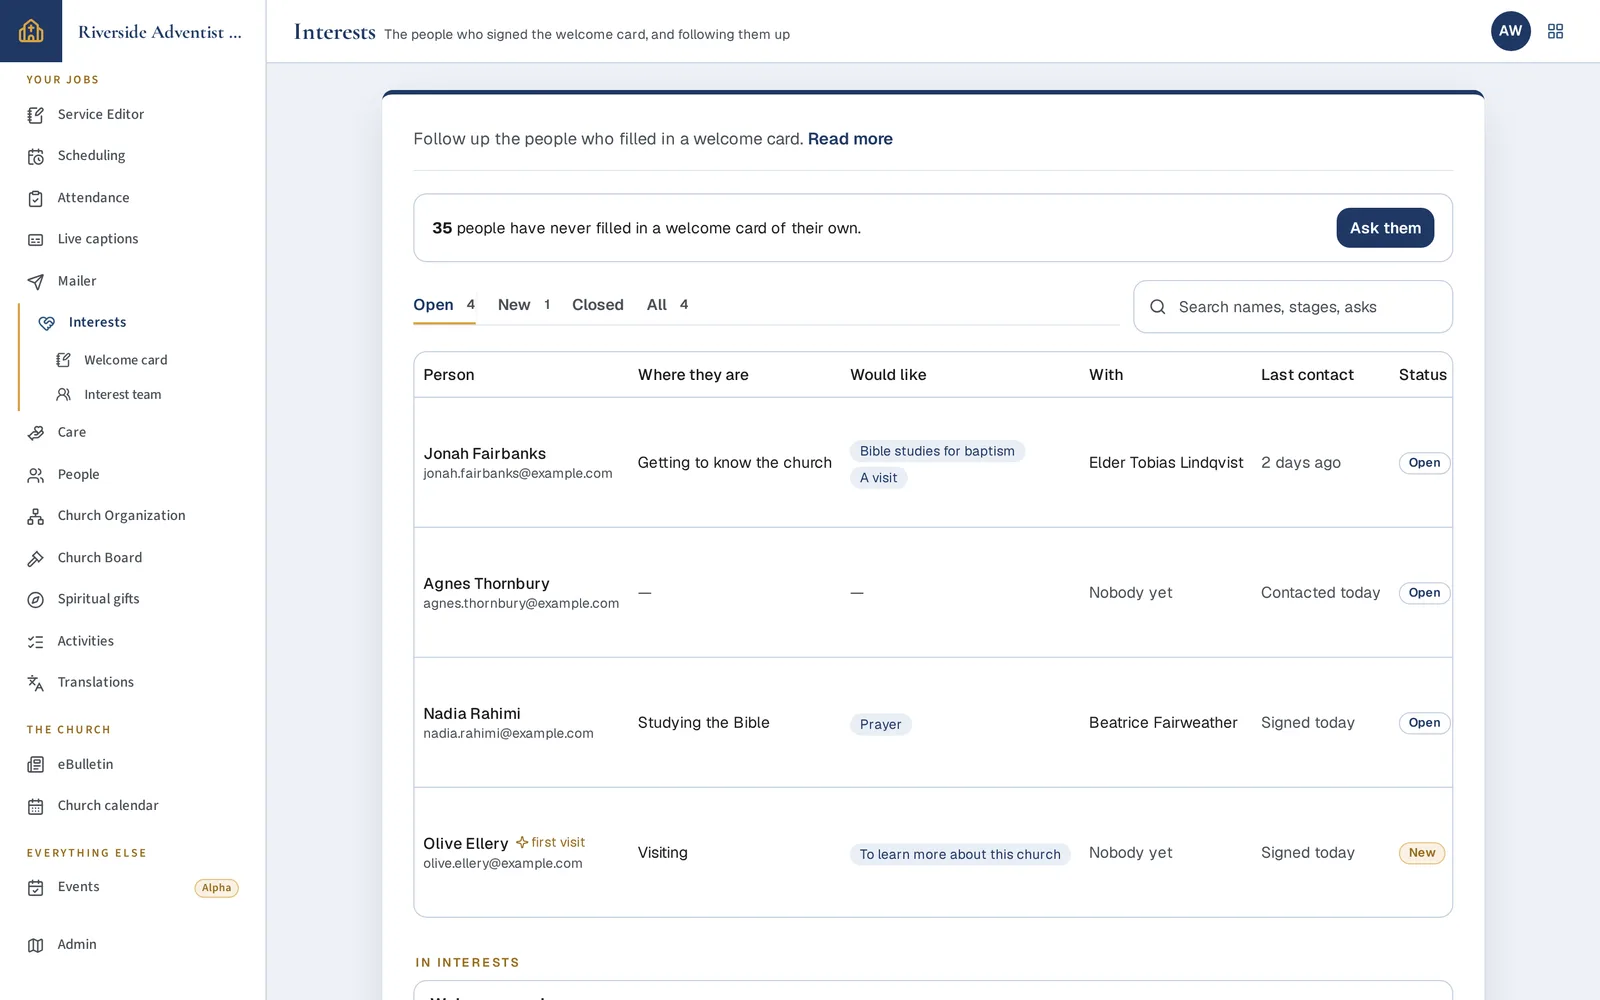Image resolution: width=1600 pixels, height=1000 pixels.
Task: Click Nadia Rahimi name
Action: (x=472, y=714)
